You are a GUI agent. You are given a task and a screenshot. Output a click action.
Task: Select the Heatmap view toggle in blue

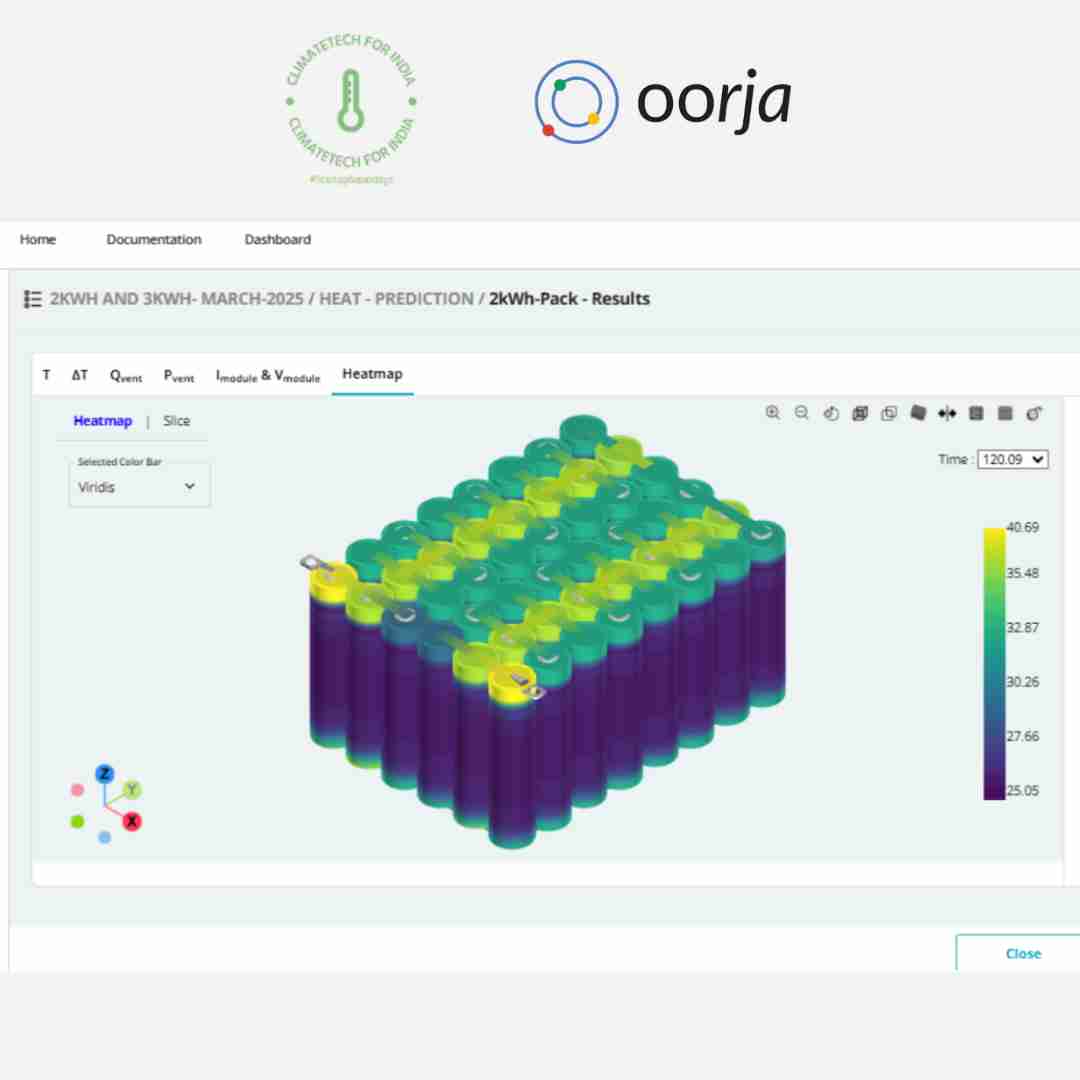pos(102,421)
